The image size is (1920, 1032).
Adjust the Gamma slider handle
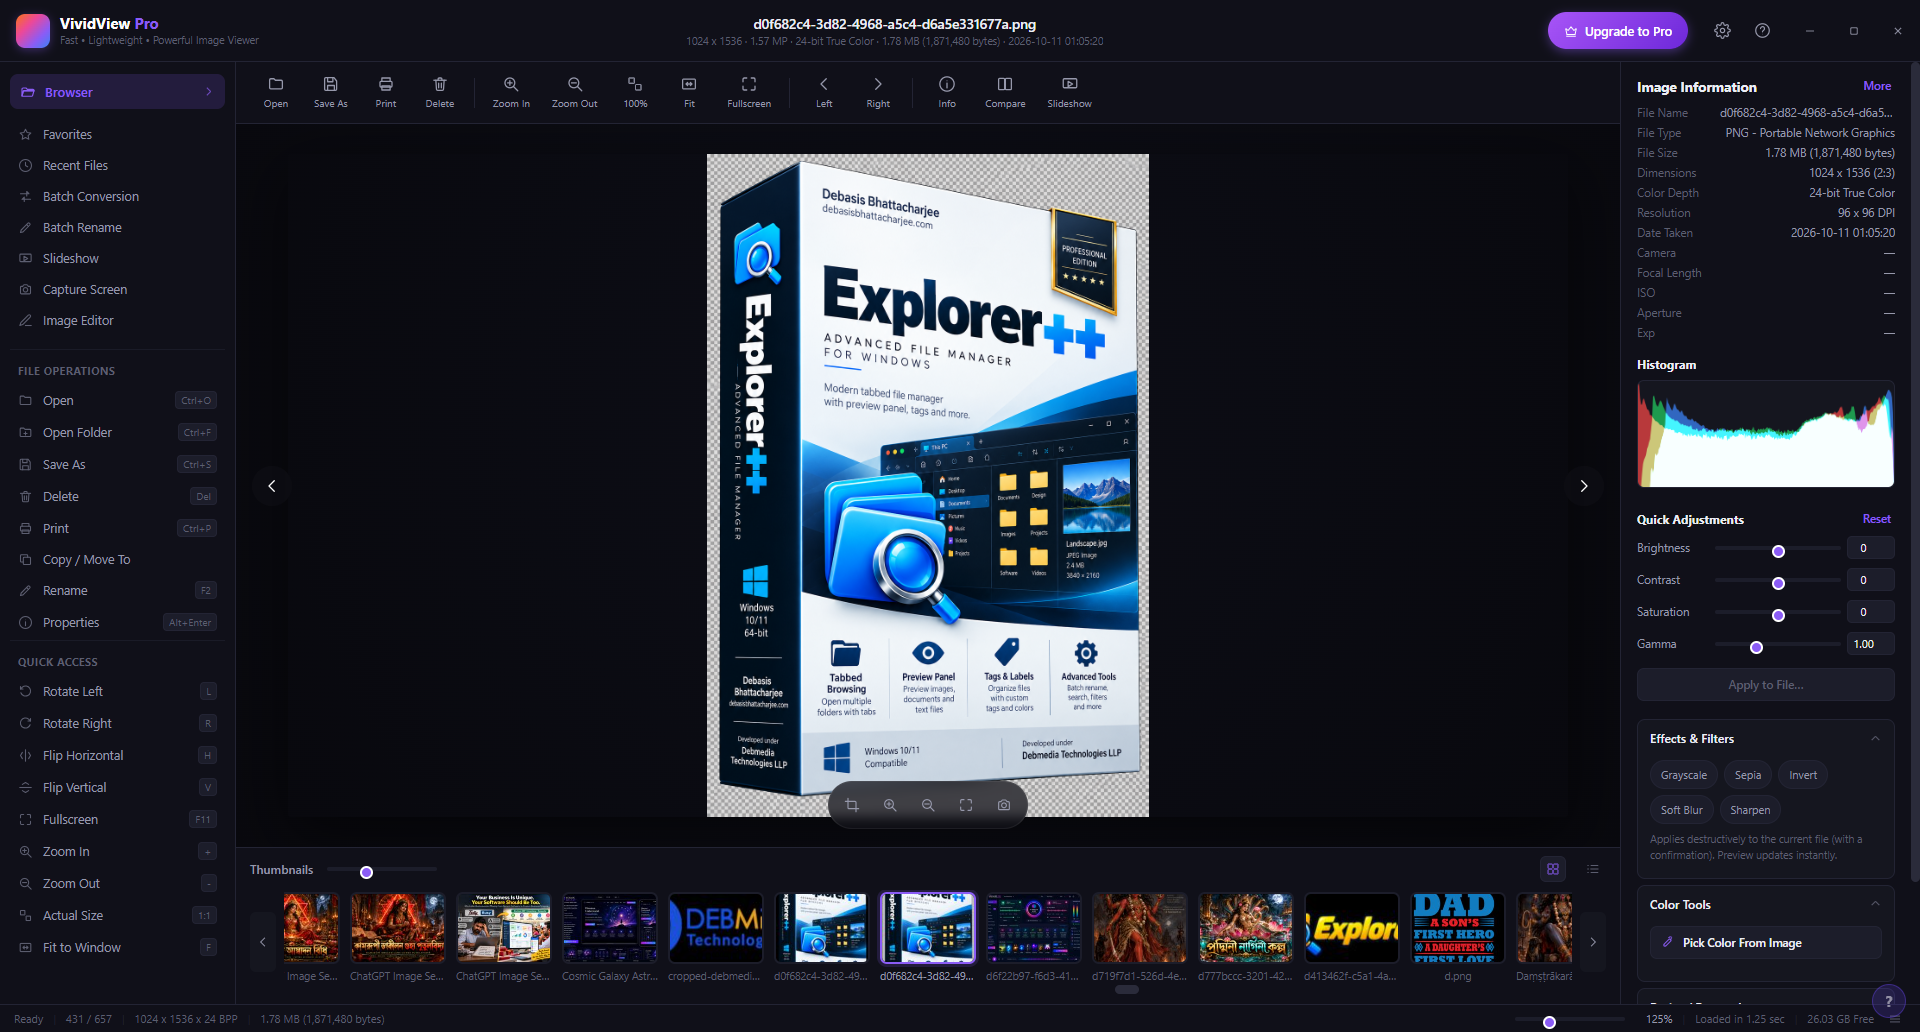(x=1756, y=647)
